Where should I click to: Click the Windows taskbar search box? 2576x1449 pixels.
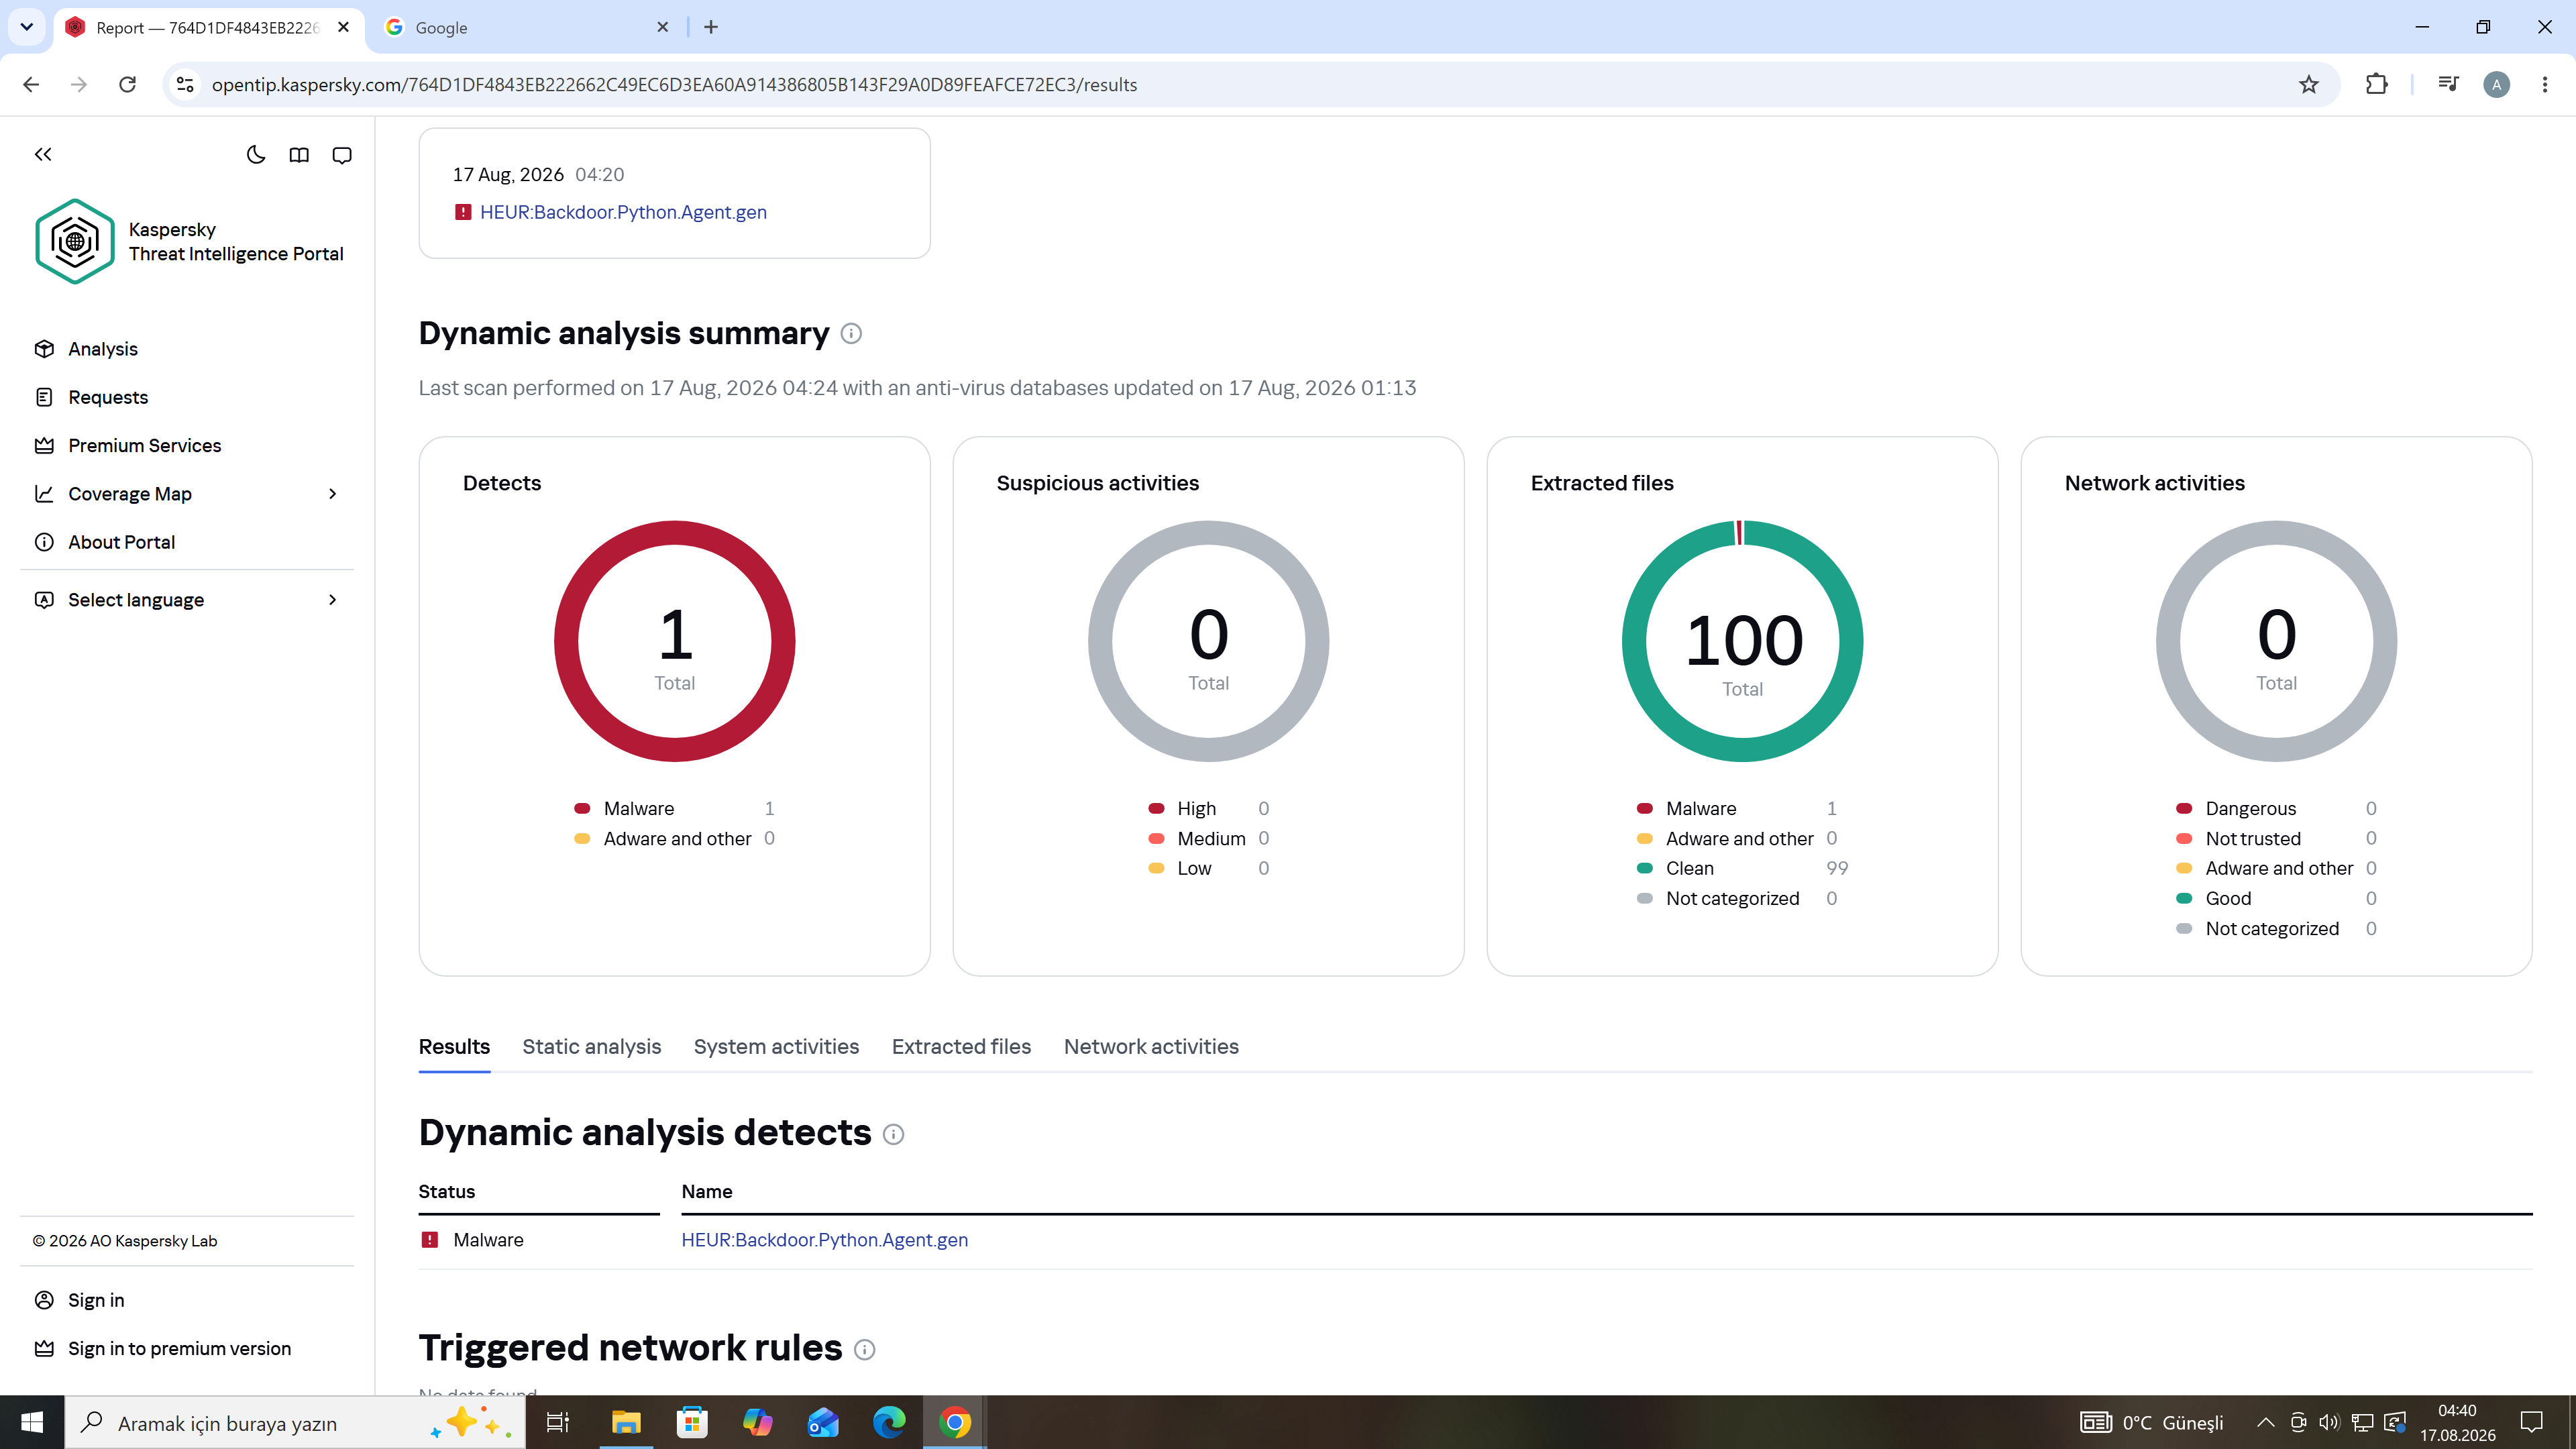[x=295, y=1422]
